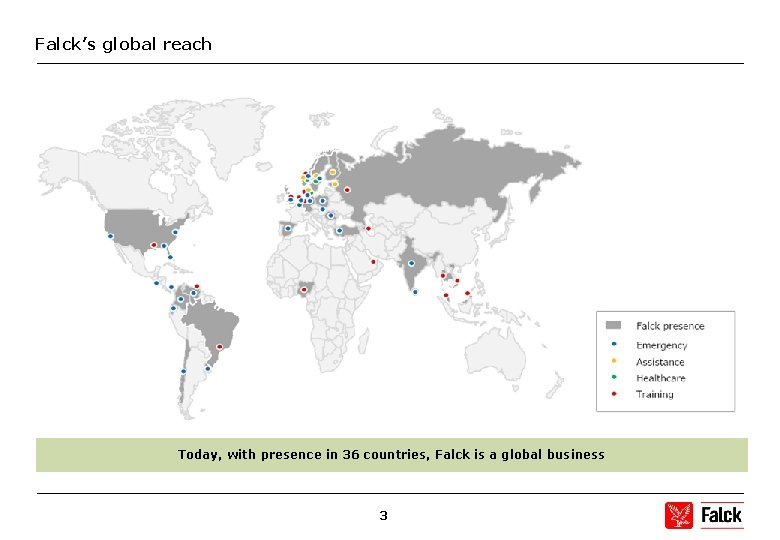Click the blue marker in Spain

[288, 228]
